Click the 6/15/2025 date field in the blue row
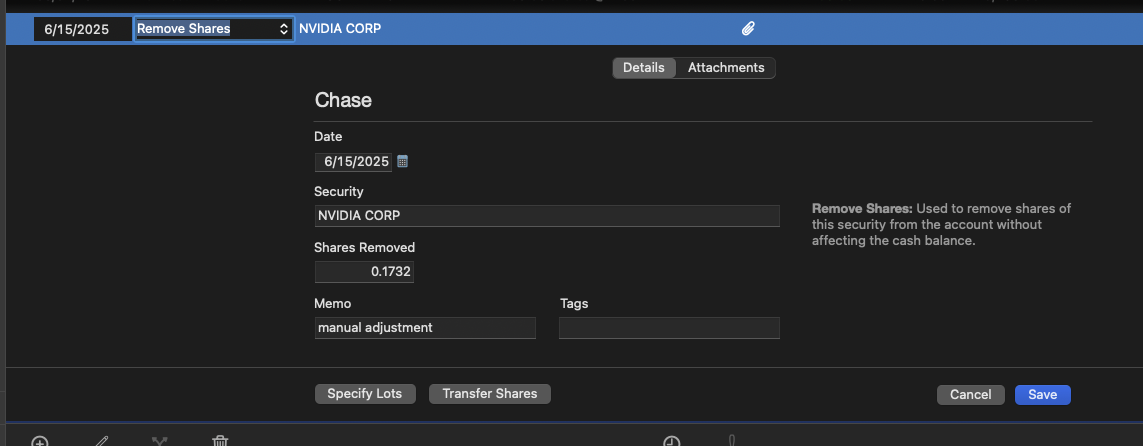The image size is (1143, 446). [x=82, y=29]
